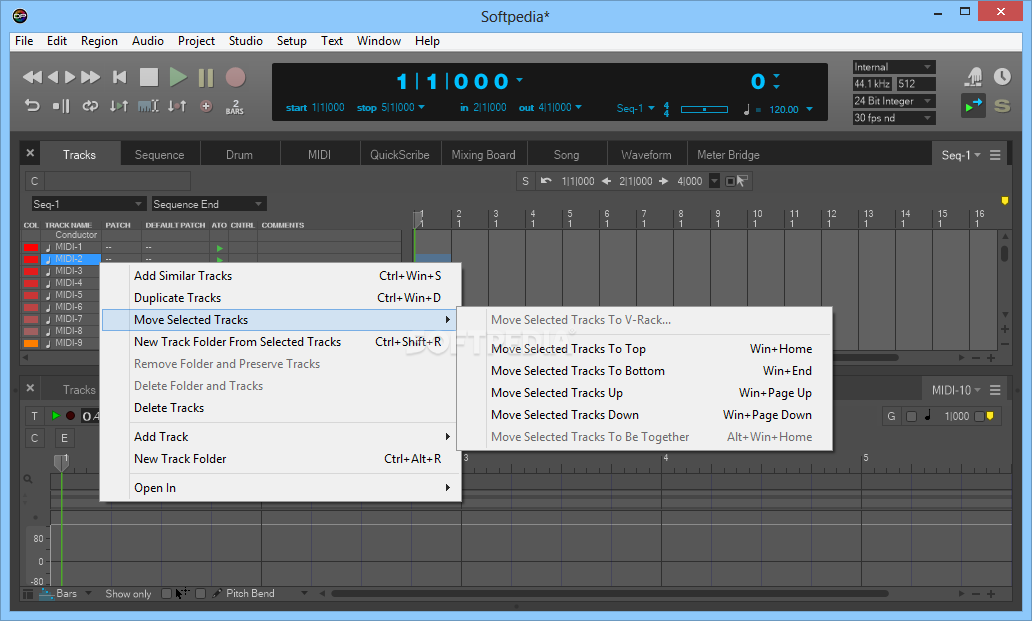Open the hamburger menu beside MIDI-10
Image resolution: width=1032 pixels, height=621 pixels.
[x=995, y=390]
